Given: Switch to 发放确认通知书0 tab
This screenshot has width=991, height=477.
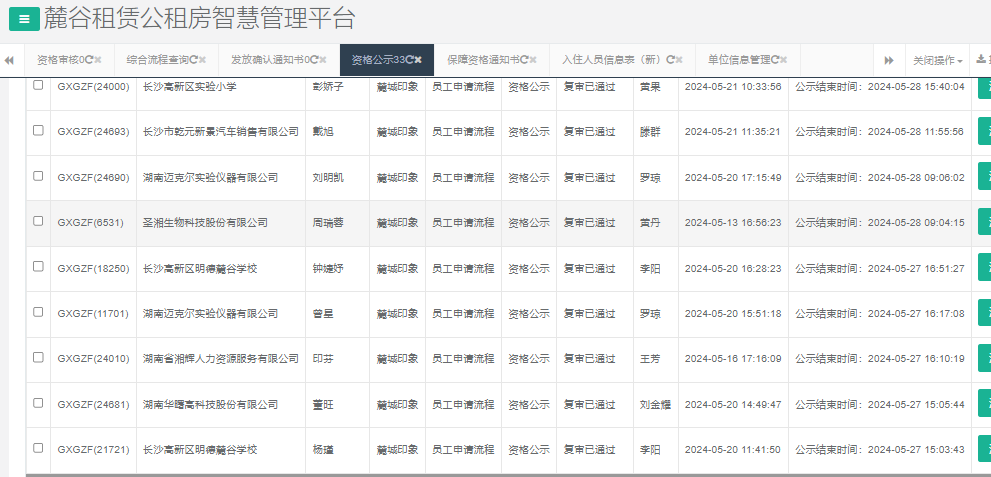Looking at the screenshot, I should (271, 60).
